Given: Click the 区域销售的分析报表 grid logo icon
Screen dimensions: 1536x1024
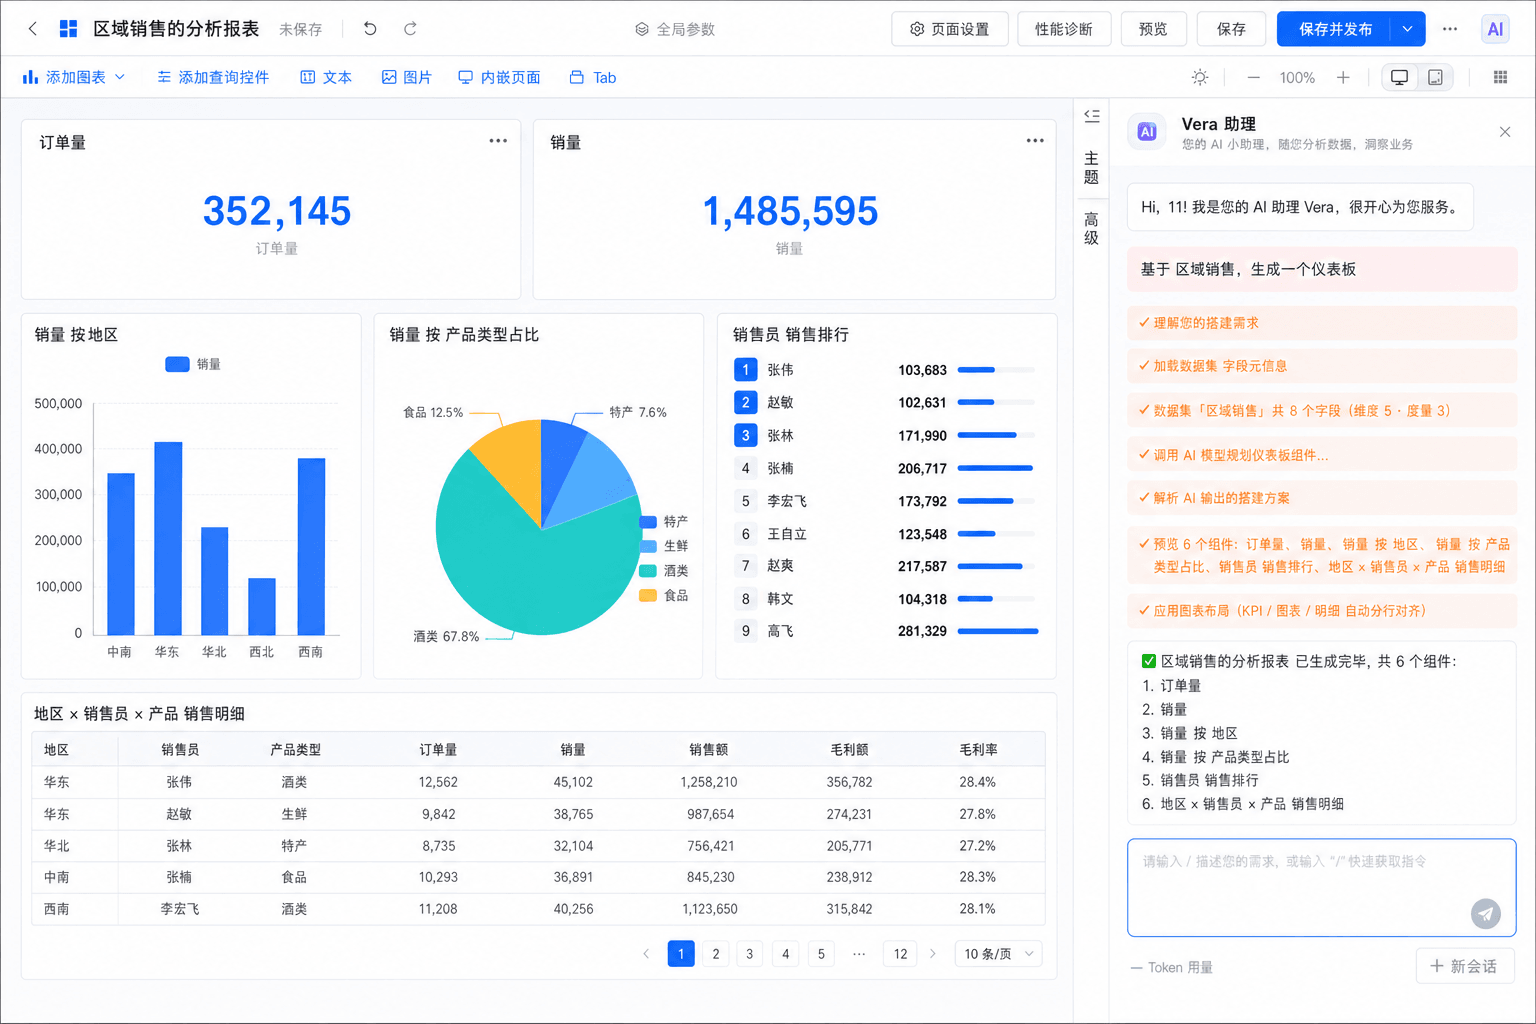Looking at the screenshot, I should pos(68,29).
